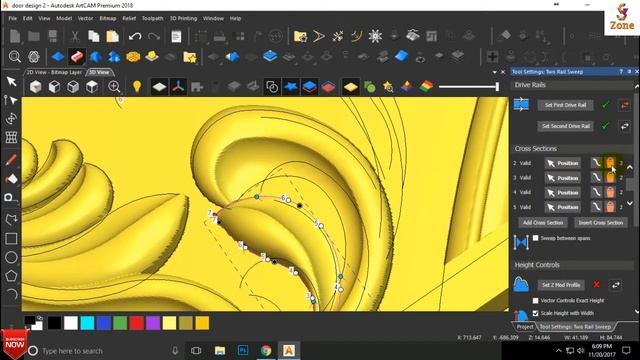Click the light bulb lighting icon
The width and height of the screenshot is (640, 360).
point(137,87)
